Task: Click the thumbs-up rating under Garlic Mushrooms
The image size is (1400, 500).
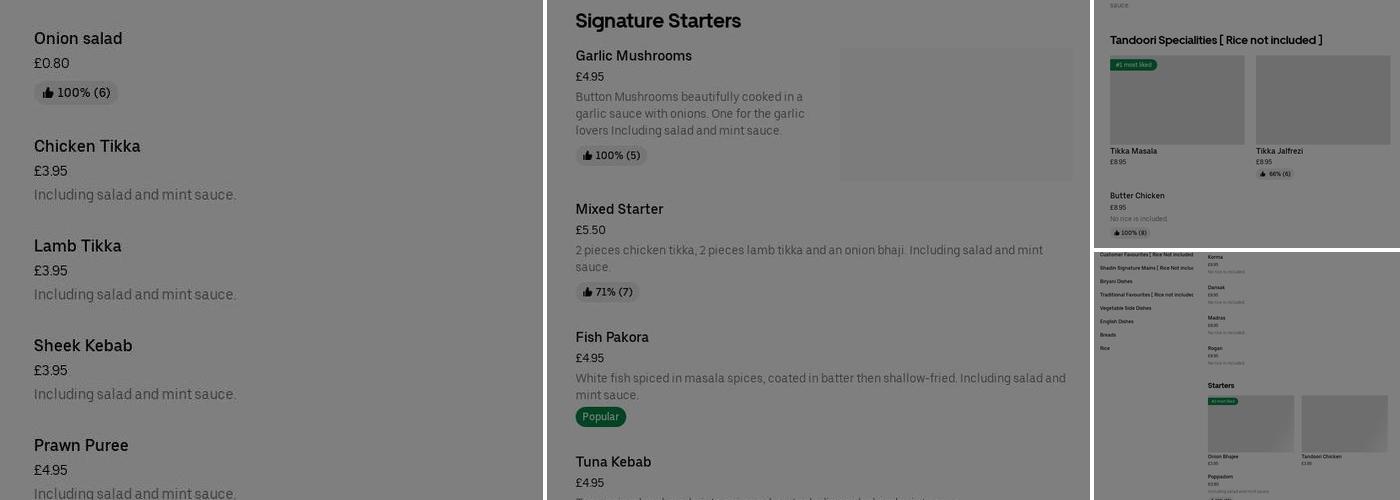Action: (x=611, y=156)
